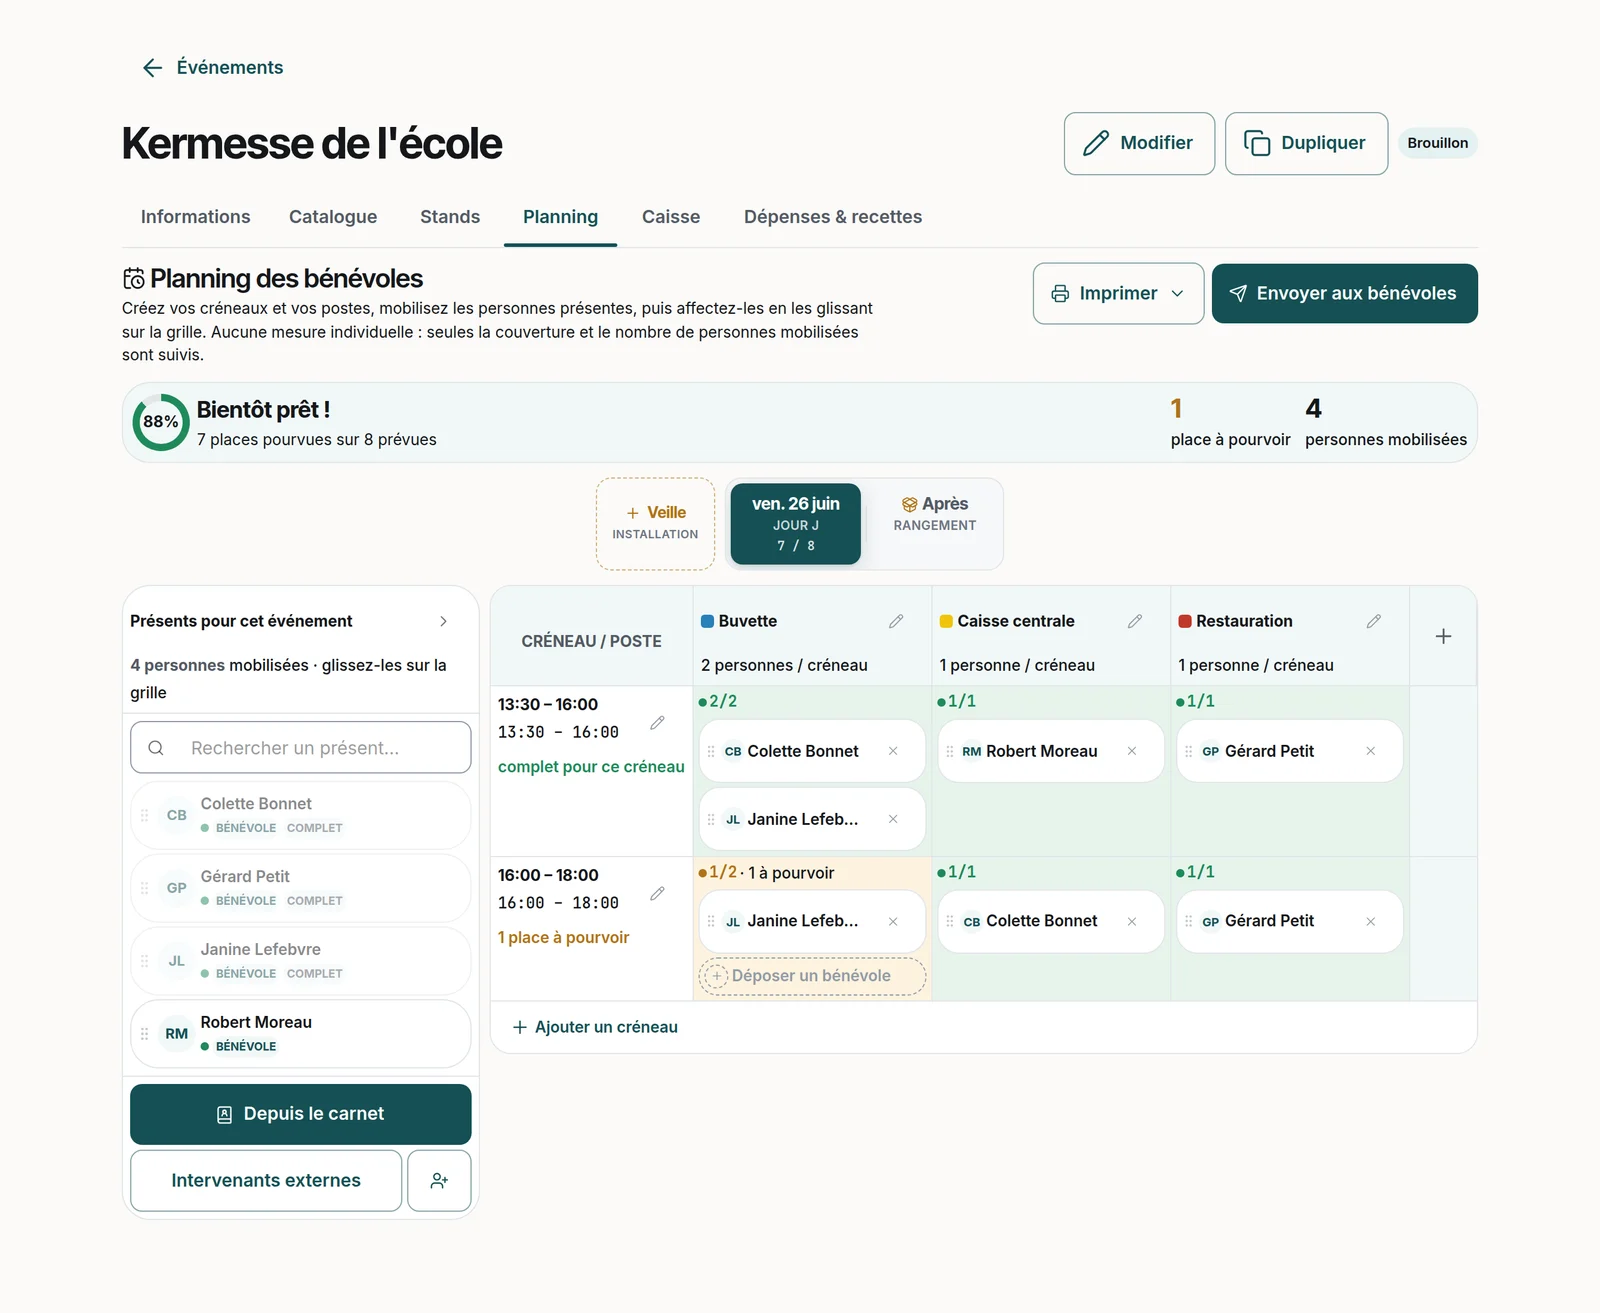Image resolution: width=1600 pixels, height=1313 pixels.
Task: Select the Robert Moreau present card
Action: tap(300, 1034)
